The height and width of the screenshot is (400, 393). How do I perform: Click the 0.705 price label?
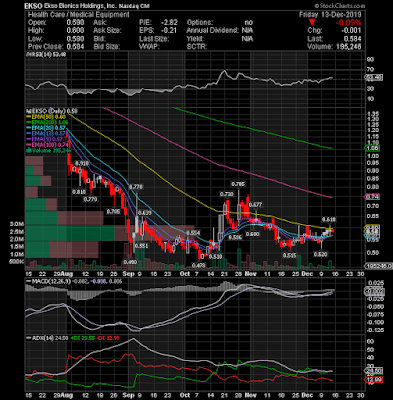[113, 211]
